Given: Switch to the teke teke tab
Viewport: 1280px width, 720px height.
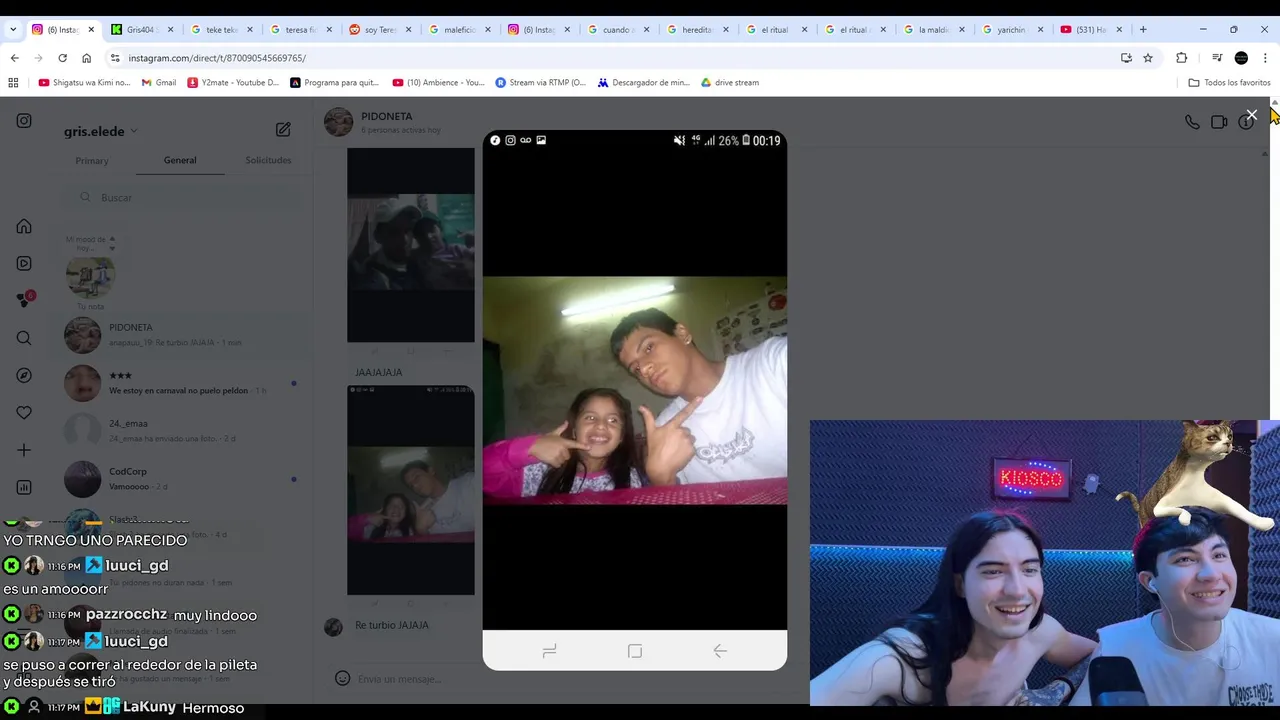Looking at the screenshot, I should pos(220,30).
